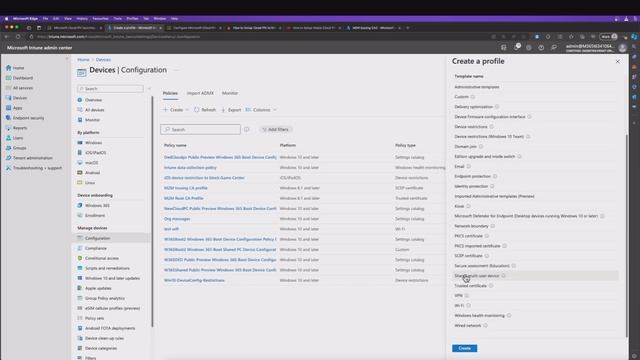Switch to the Import ADMX tab
640x360 pixels.
pyautogui.click(x=200, y=93)
